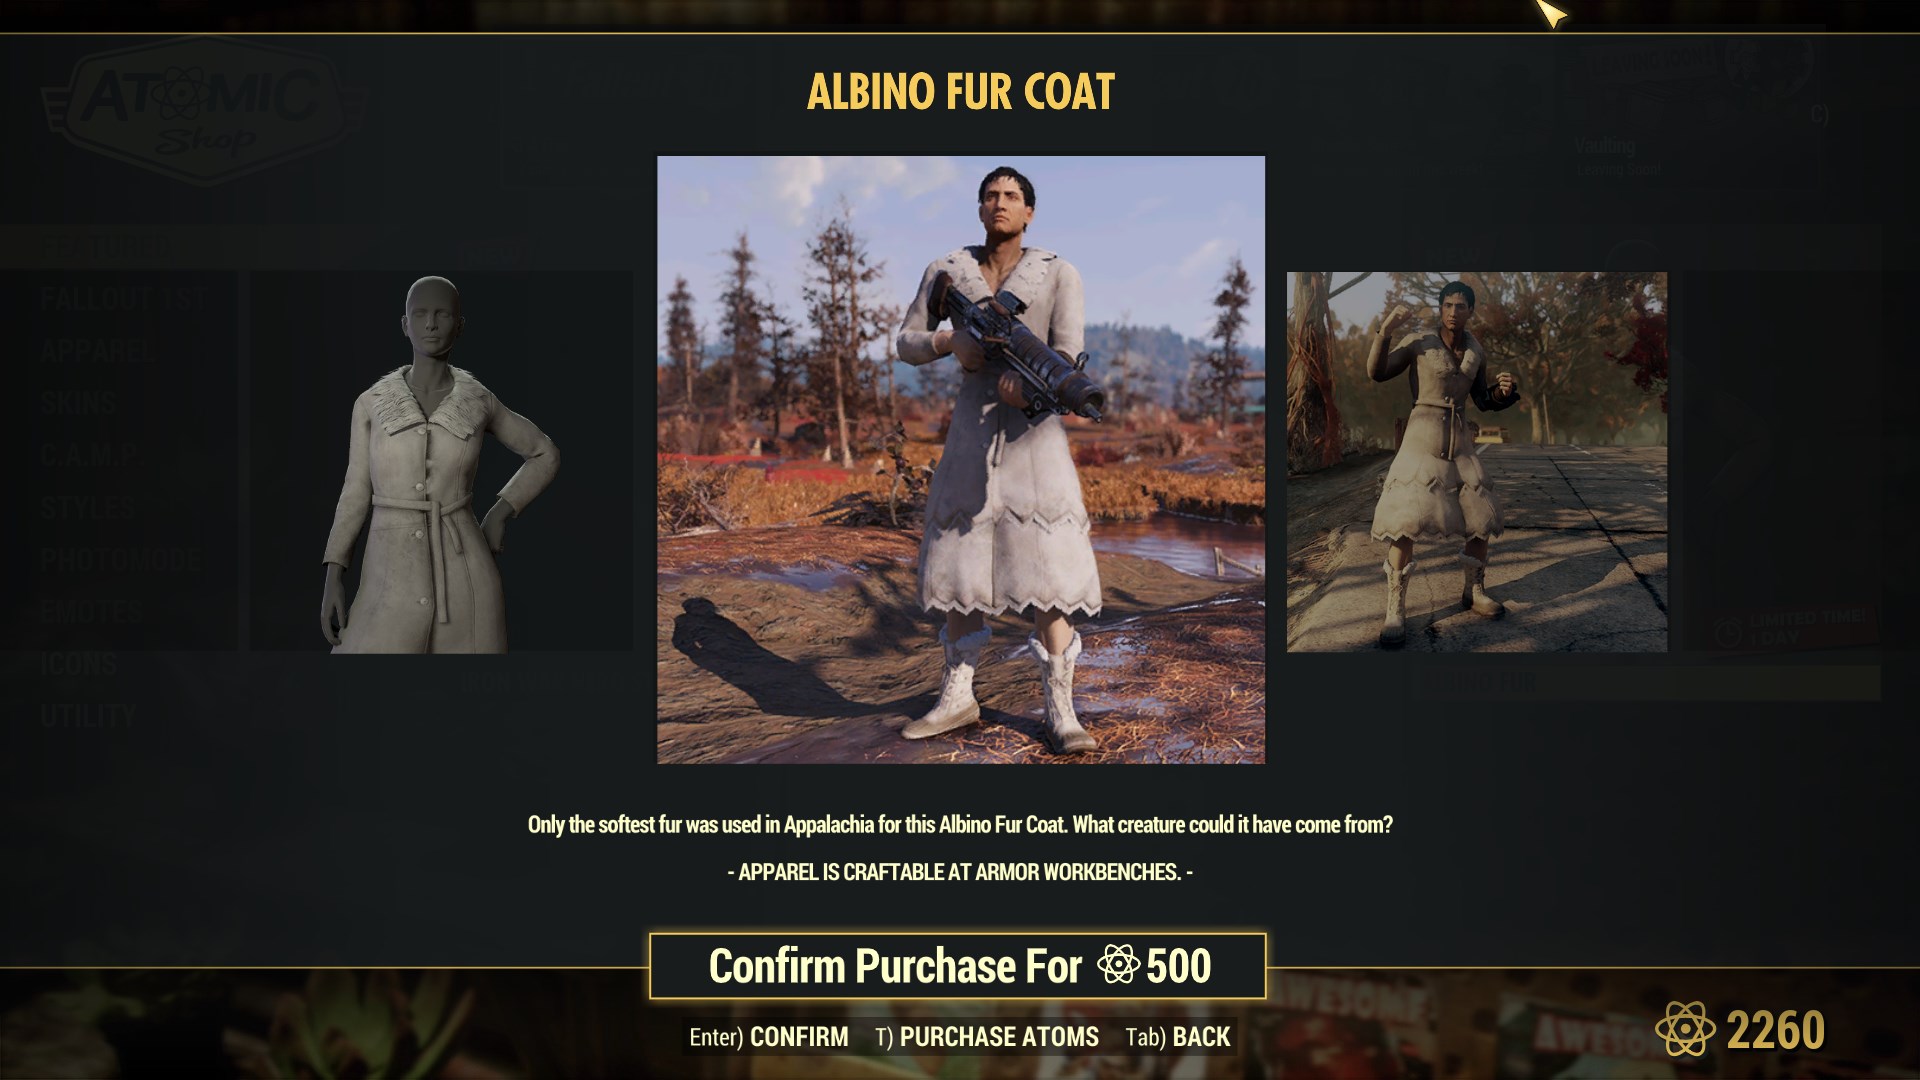Select the mannequin coat preview thumbnail

[441, 462]
